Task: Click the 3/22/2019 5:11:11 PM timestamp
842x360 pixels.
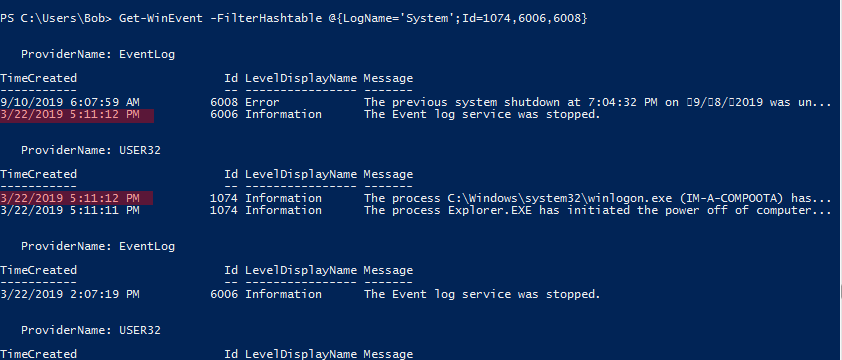Action: coord(70,210)
